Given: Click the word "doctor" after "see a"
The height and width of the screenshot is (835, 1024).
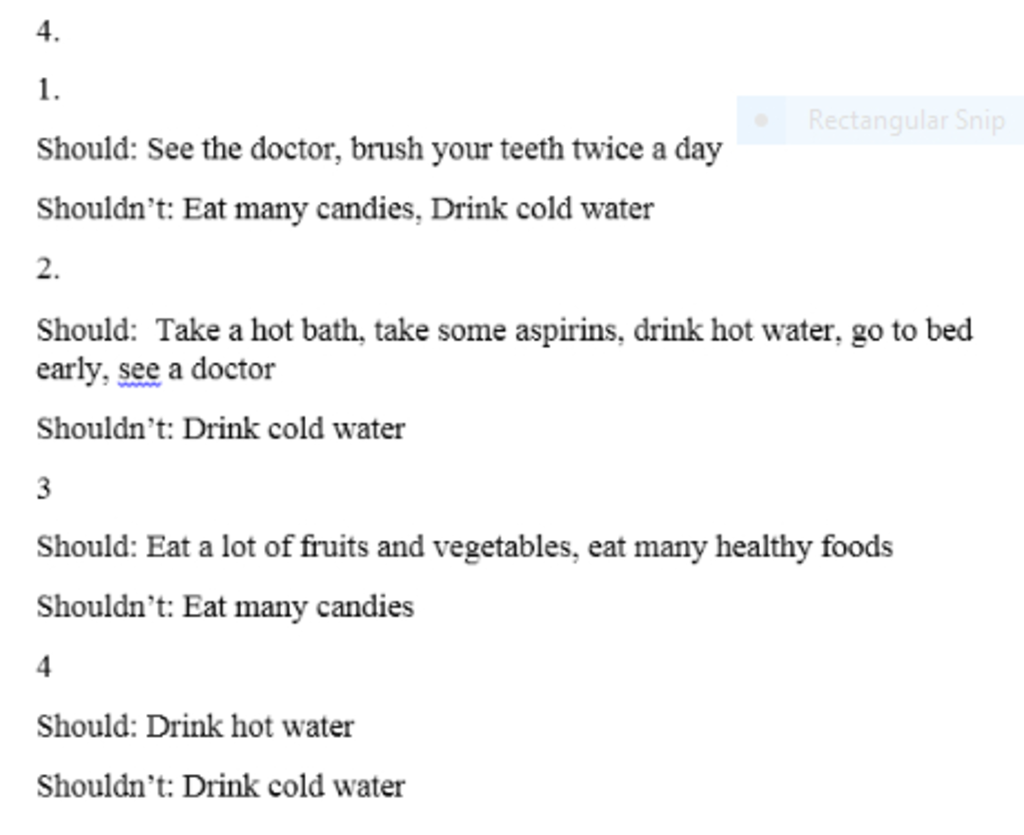Looking at the screenshot, I should [232, 370].
